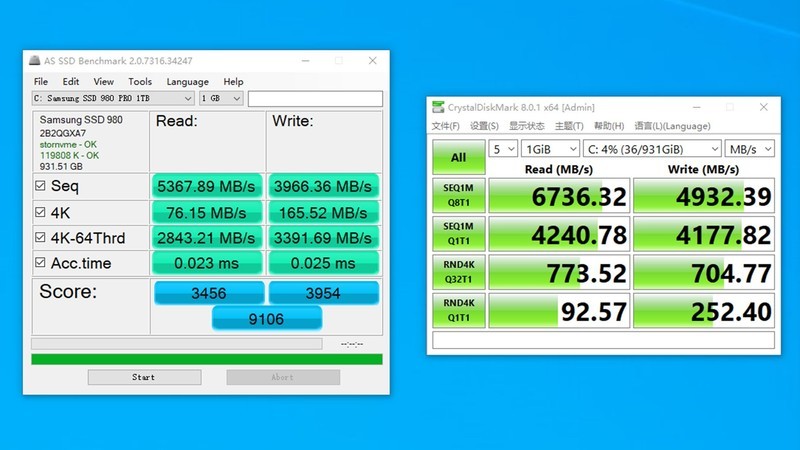The image size is (800, 450).
Task: Click the RND4K Q1T1 write value 252.40
Action: tap(704, 311)
